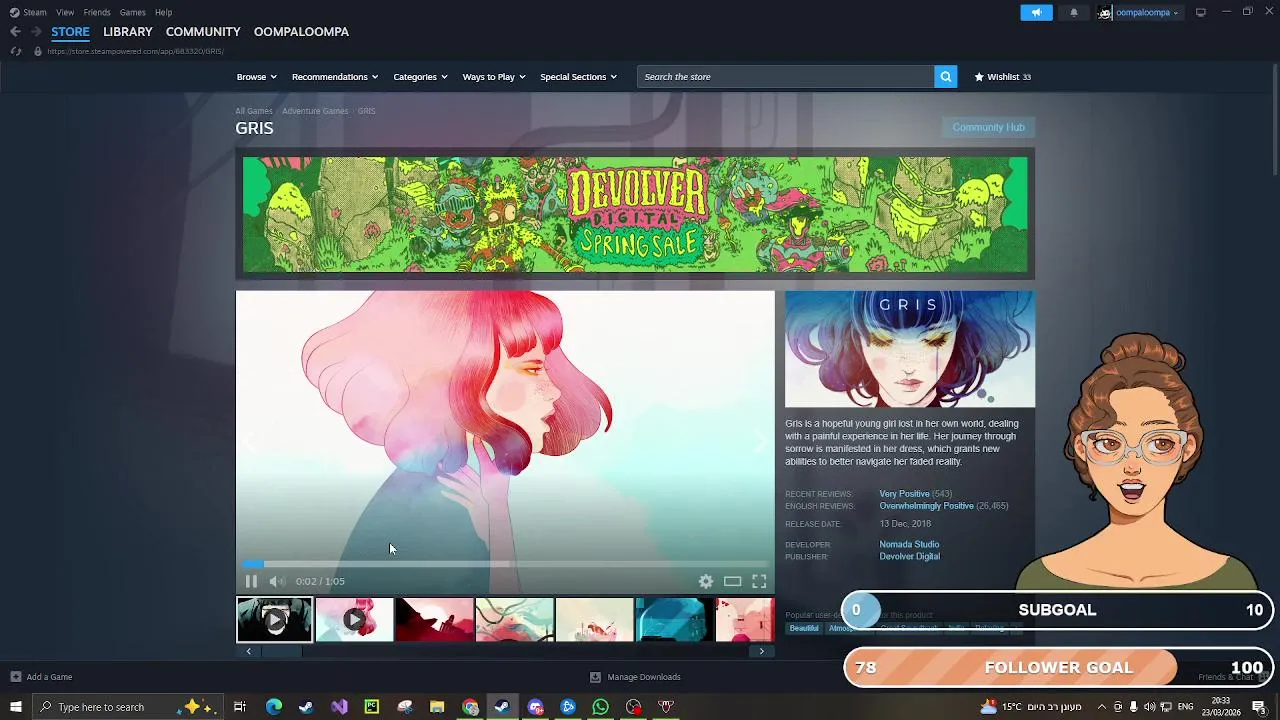Open Windows notification center
The height and width of the screenshot is (720, 1280).
[x=1259, y=707]
